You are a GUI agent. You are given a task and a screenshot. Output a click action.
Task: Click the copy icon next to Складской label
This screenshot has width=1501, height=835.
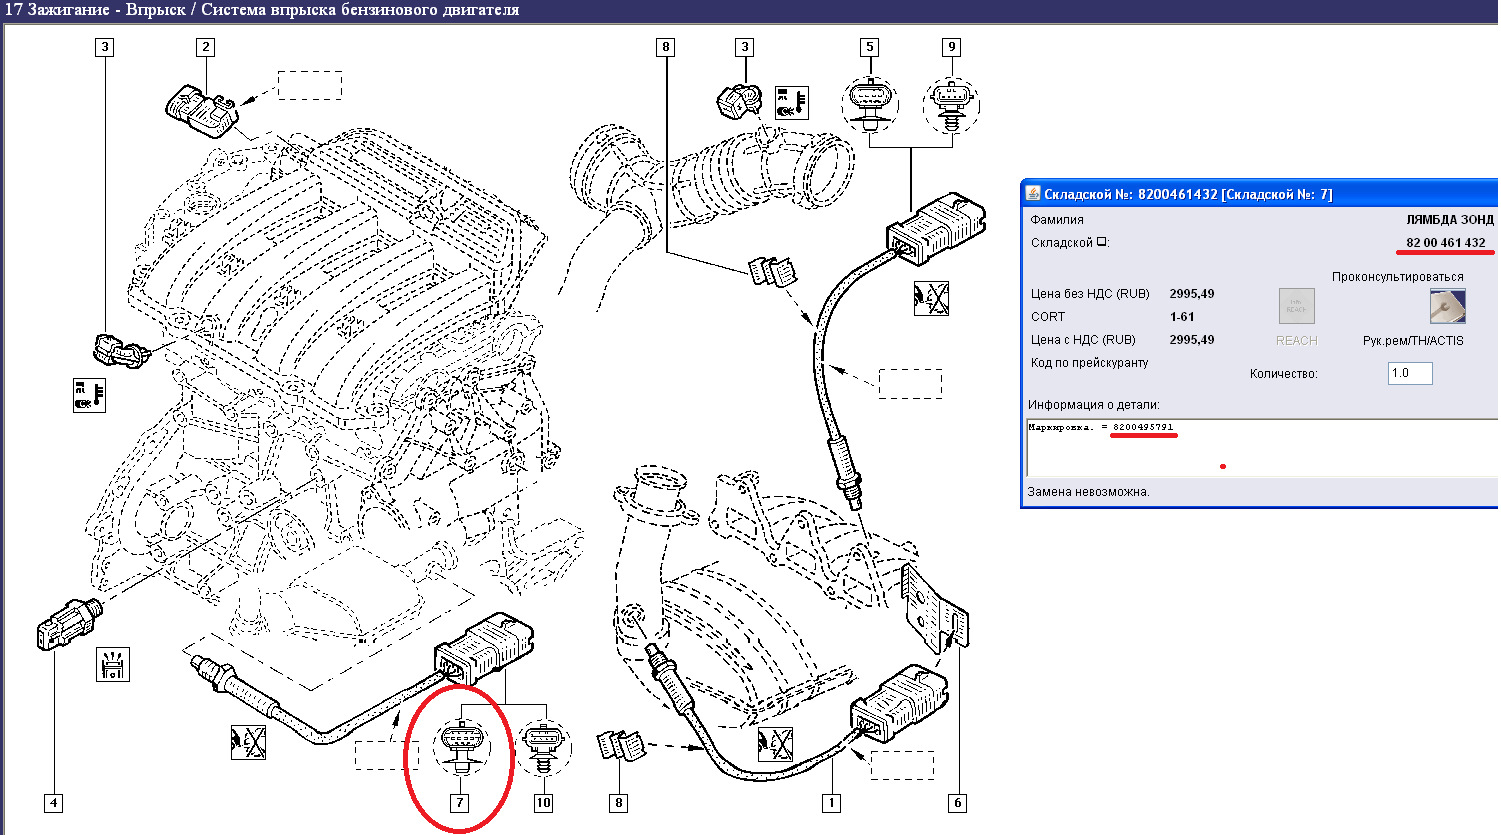pyautogui.click(x=1102, y=242)
